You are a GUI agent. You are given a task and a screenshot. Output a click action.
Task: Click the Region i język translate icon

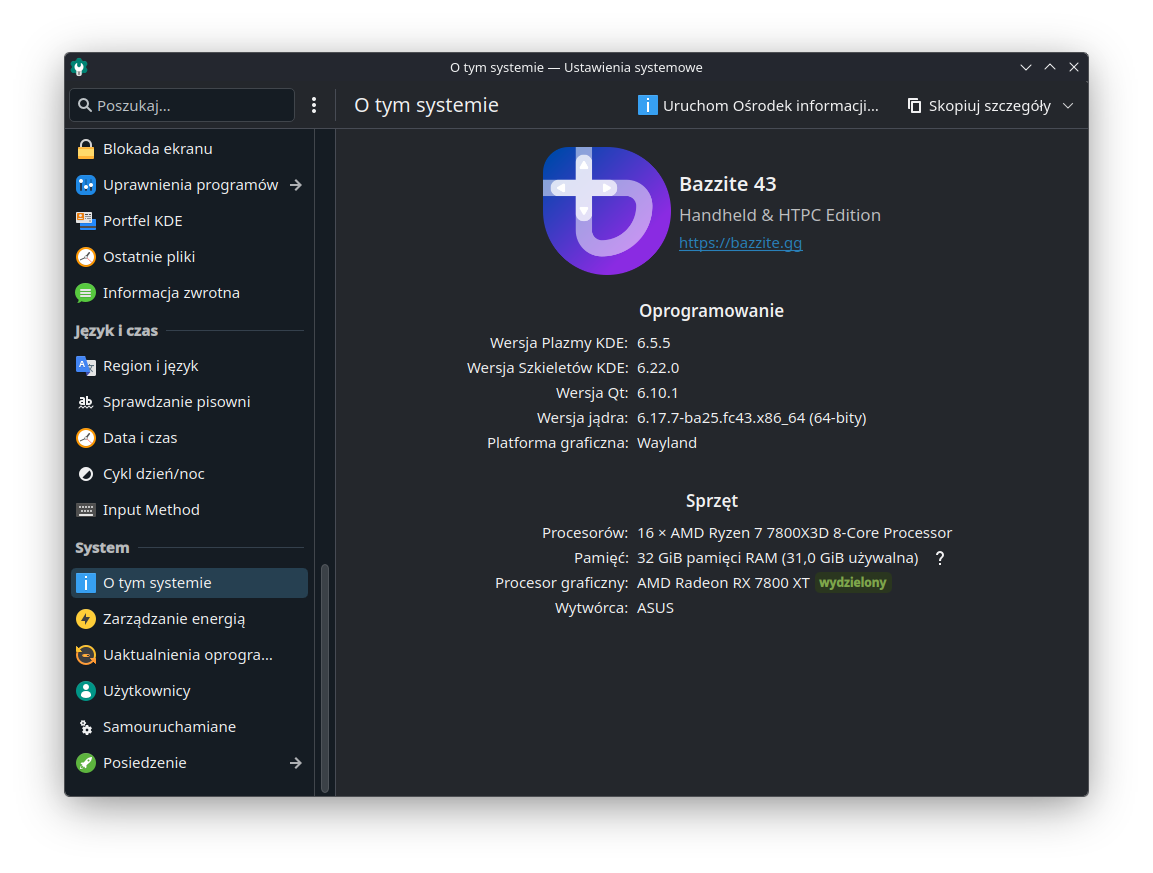click(86, 366)
